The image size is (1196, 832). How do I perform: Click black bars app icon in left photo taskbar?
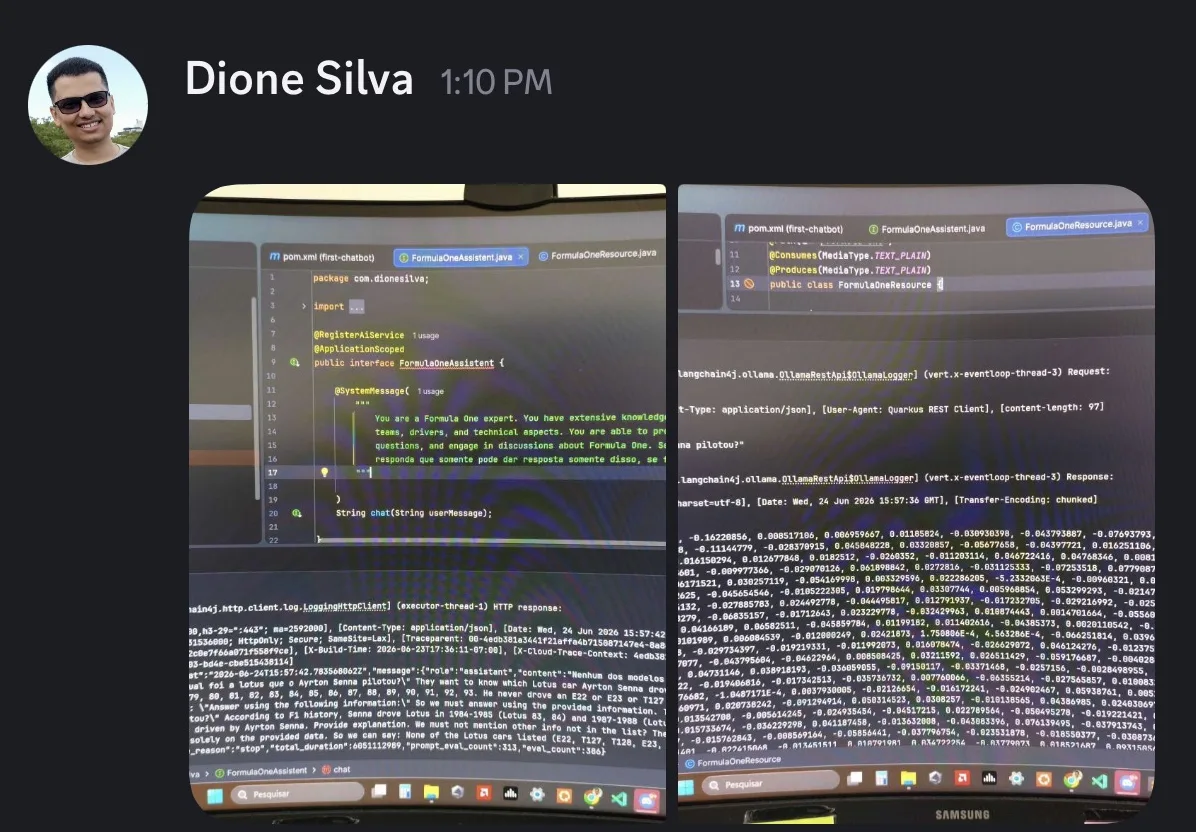coord(510,794)
